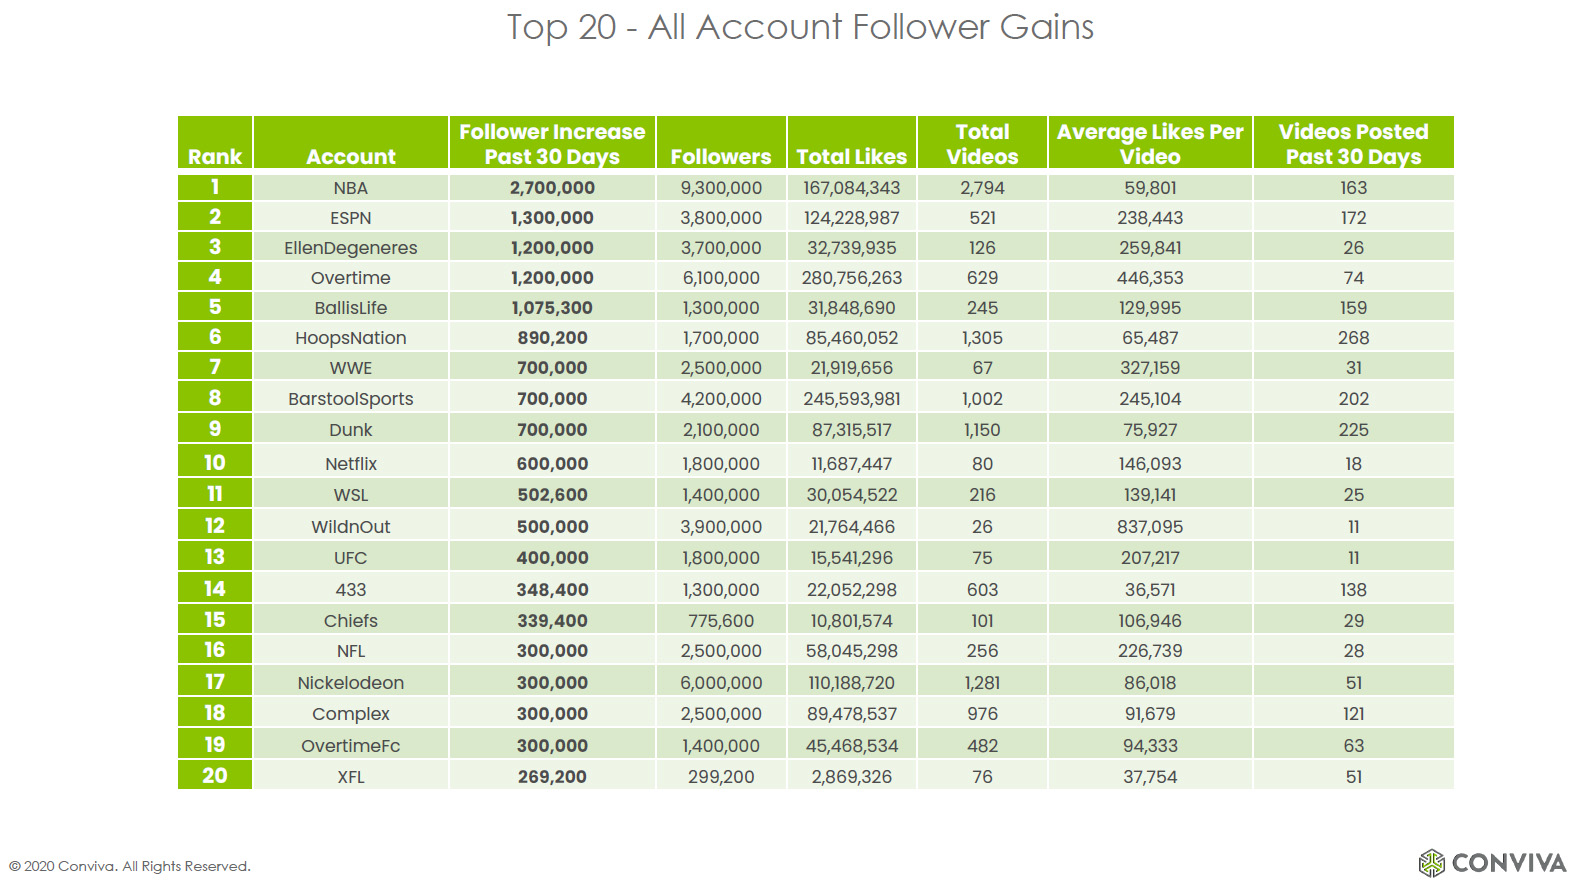Click the 'Follower Increase Past 30 Days' header
1592x888 pixels.
tap(552, 144)
